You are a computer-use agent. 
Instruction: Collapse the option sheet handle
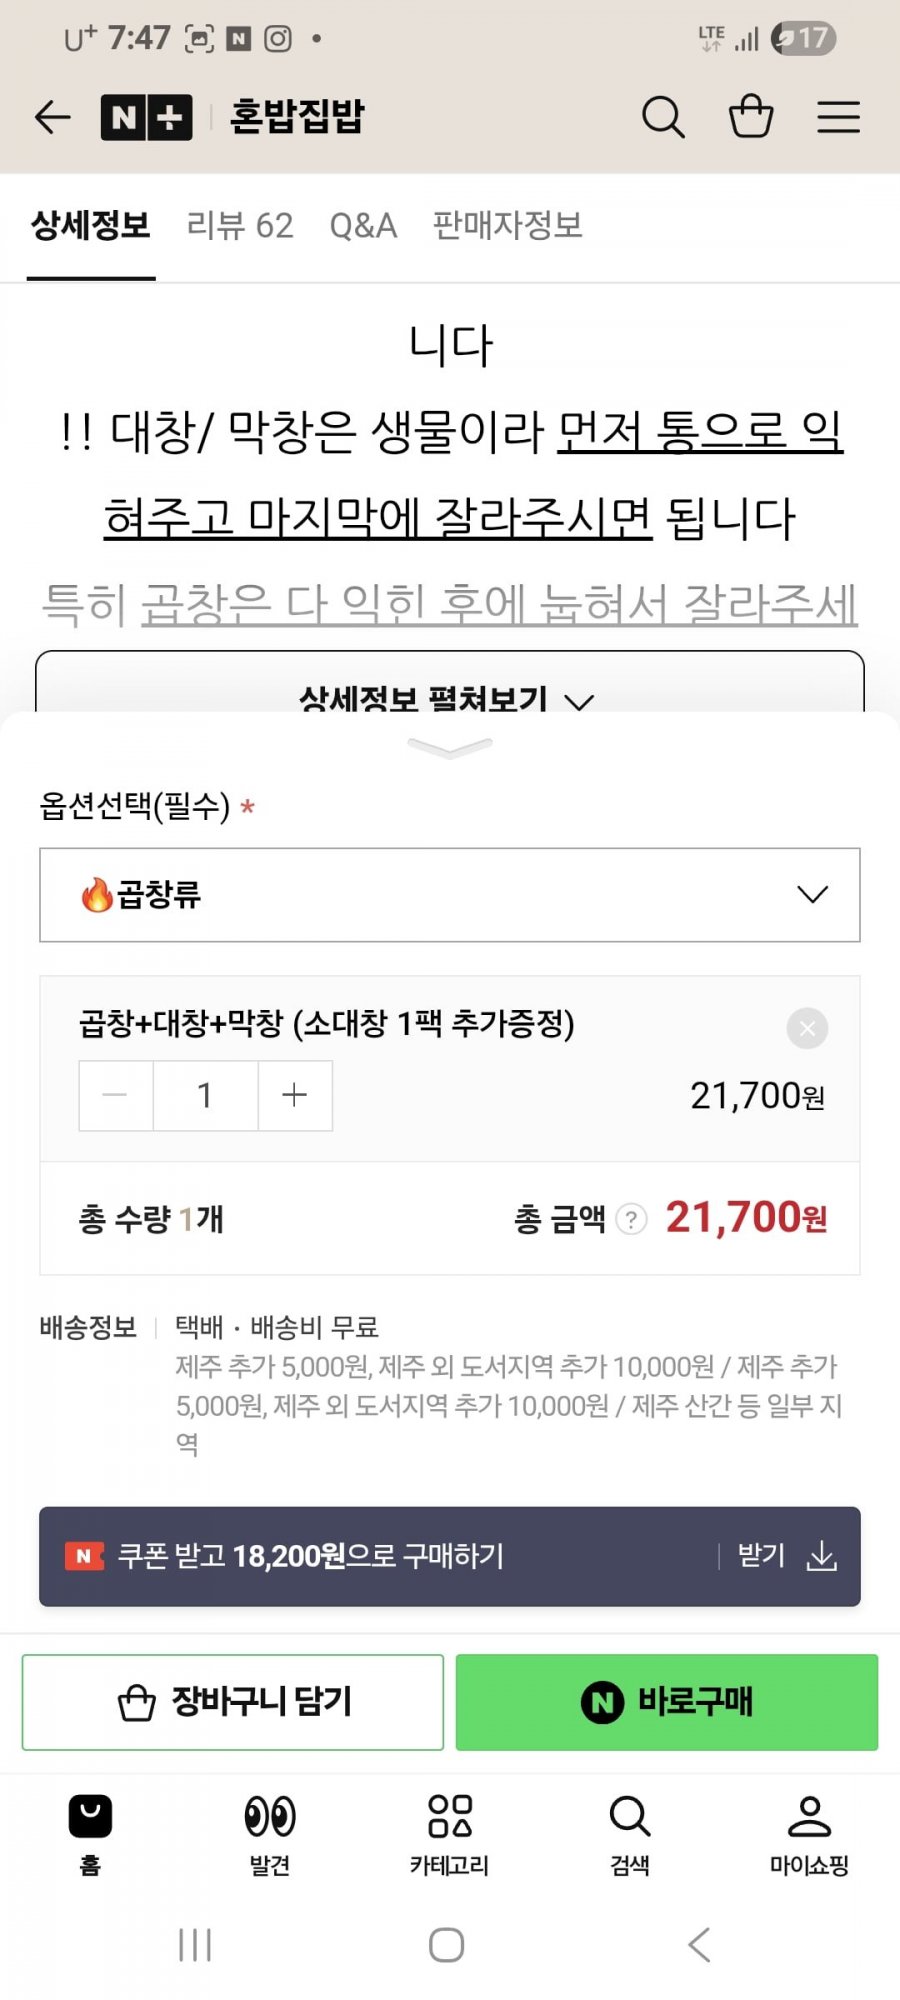(450, 748)
